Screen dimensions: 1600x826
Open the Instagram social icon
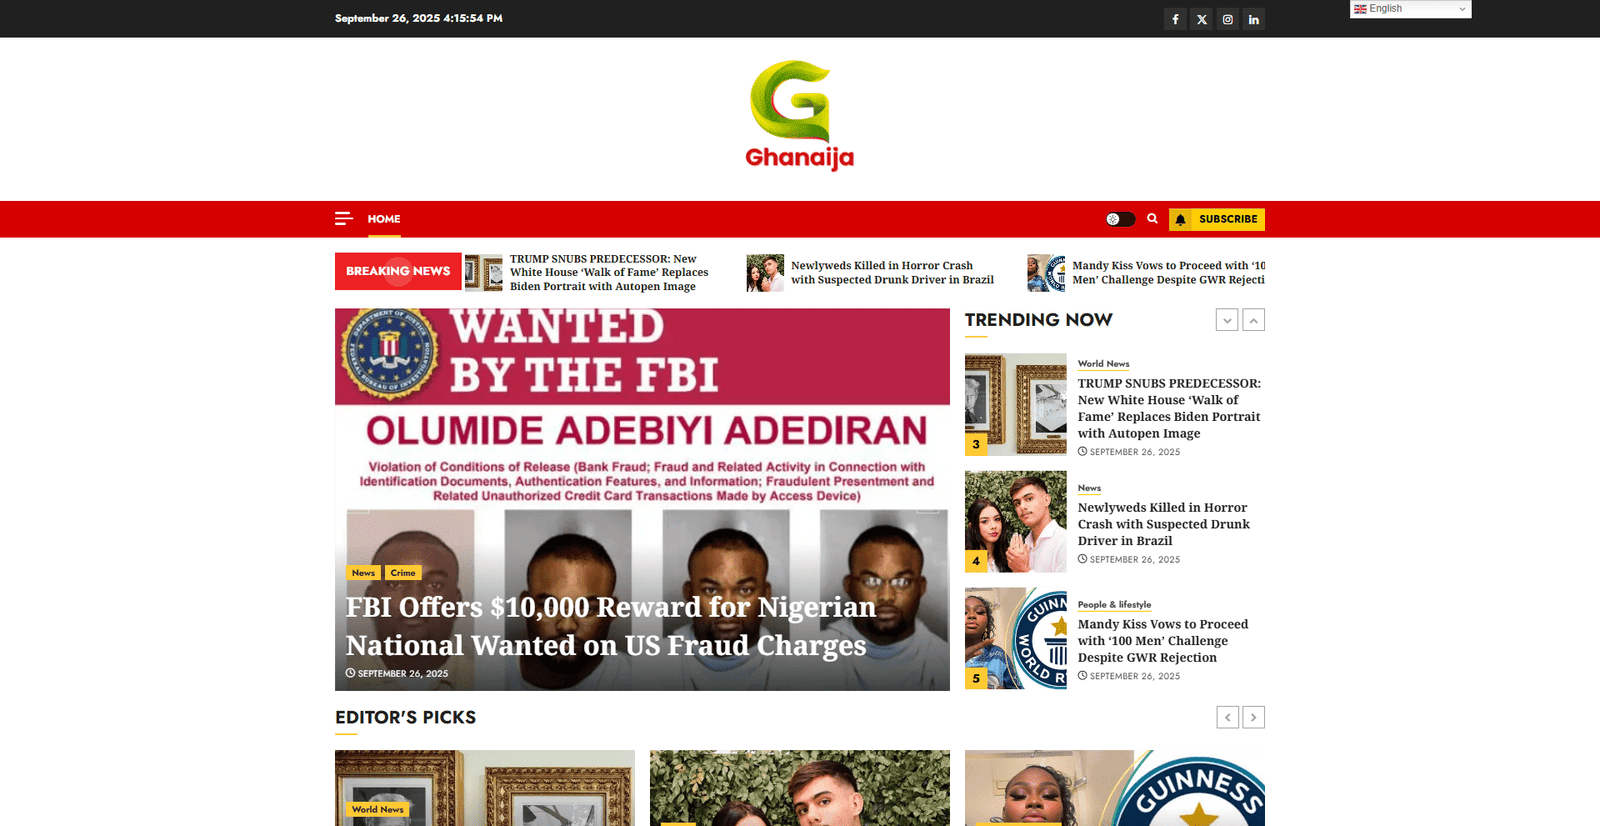1228,19
